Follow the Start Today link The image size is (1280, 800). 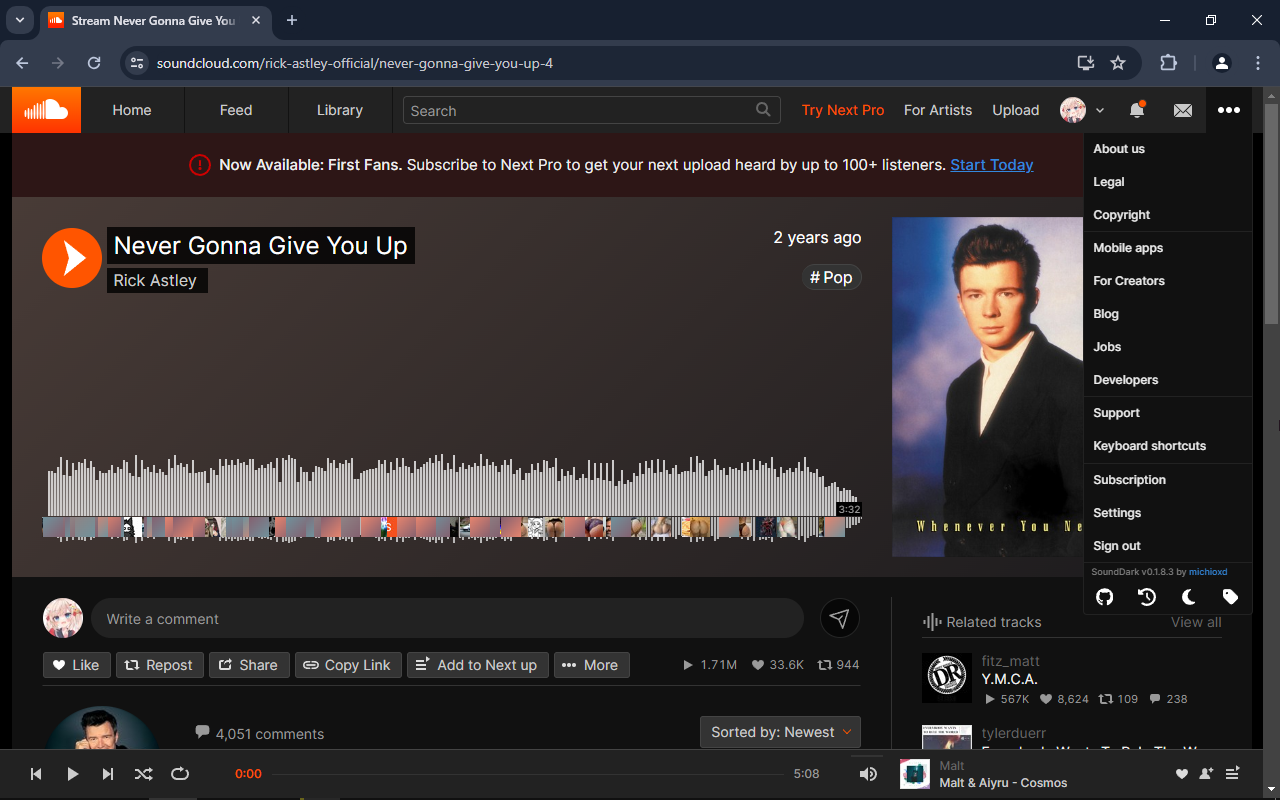click(992, 165)
